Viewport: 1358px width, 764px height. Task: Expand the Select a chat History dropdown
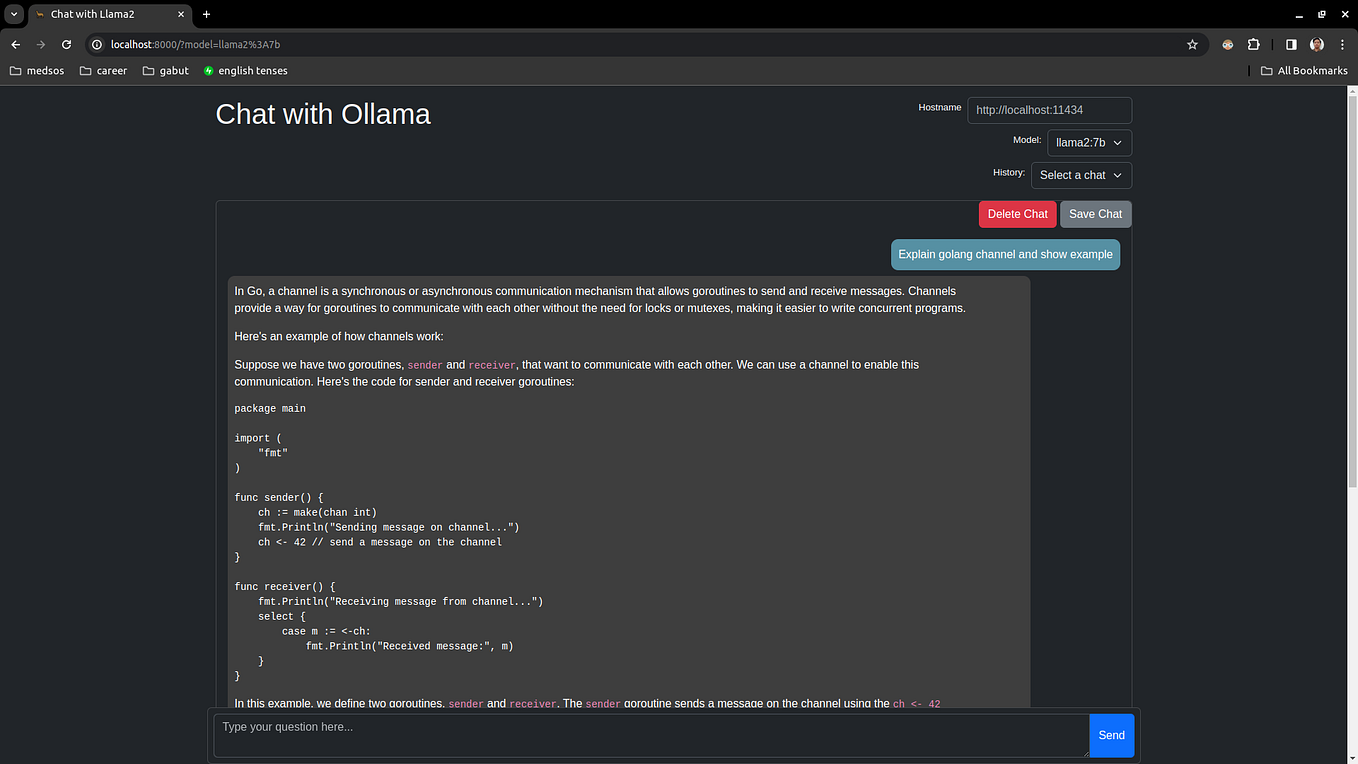coord(1080,175)
